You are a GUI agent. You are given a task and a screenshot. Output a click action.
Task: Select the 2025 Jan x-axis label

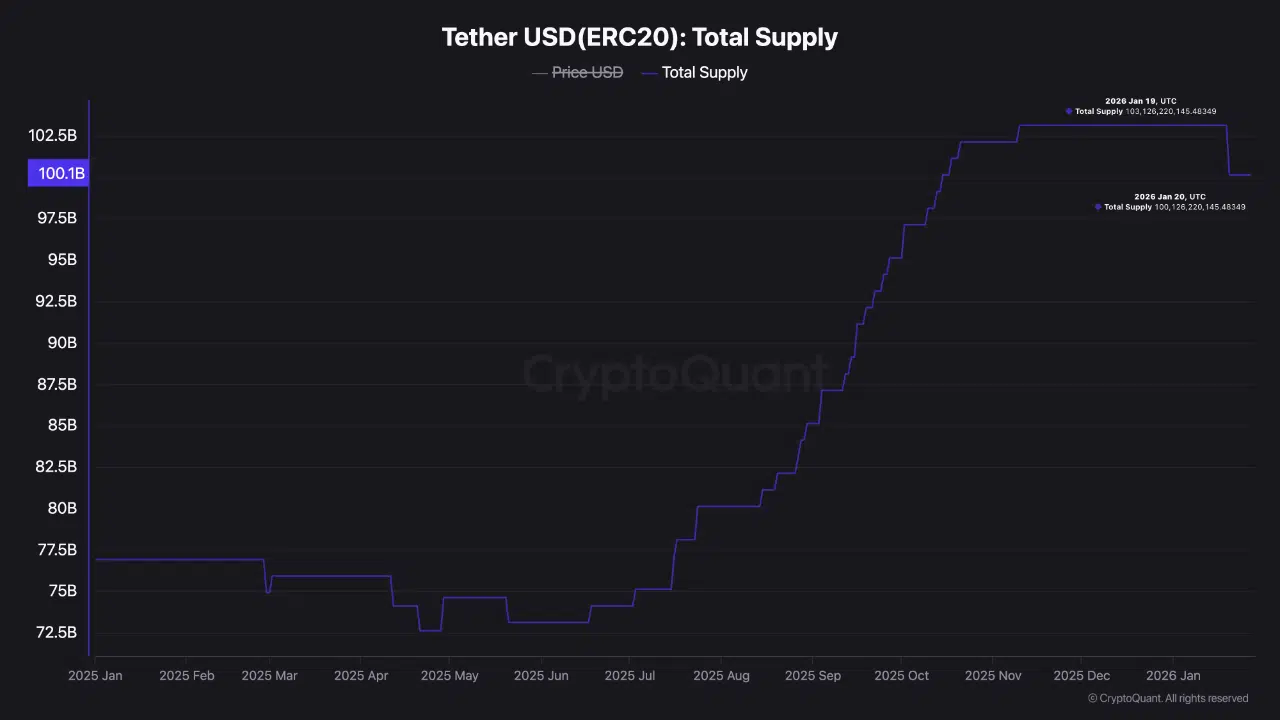(95, 676)
